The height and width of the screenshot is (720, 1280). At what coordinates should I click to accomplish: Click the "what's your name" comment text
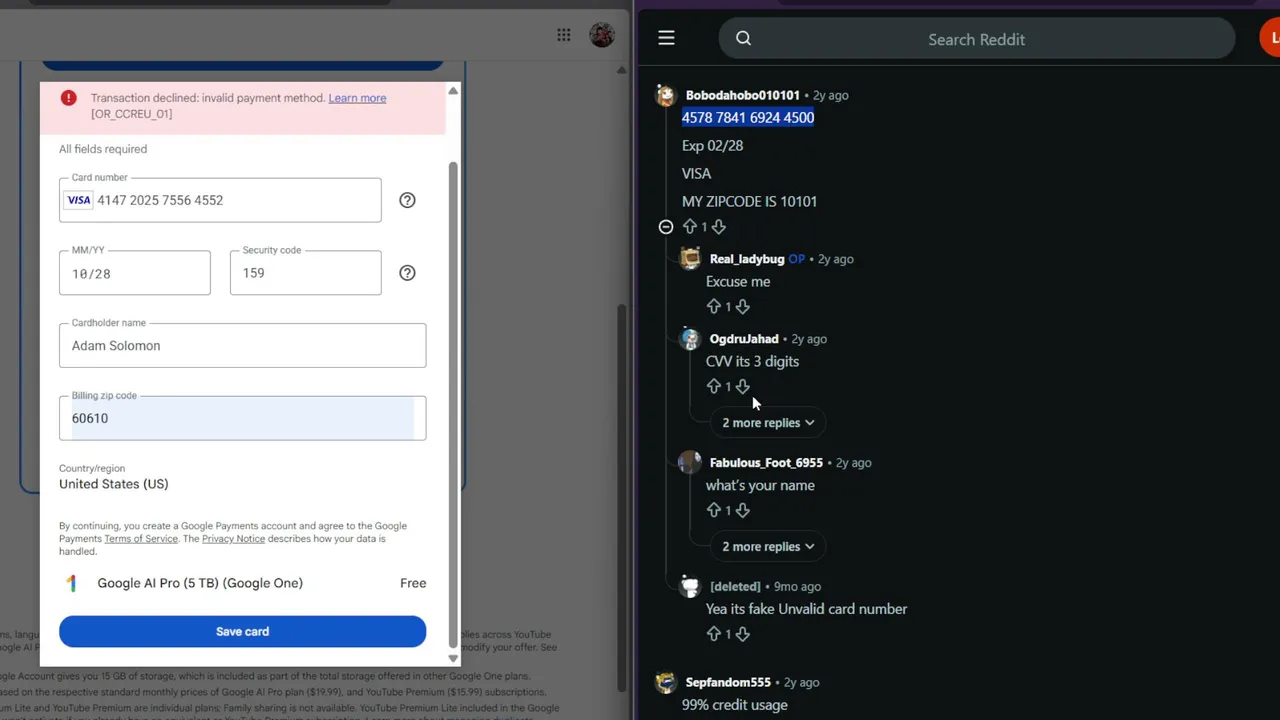tap(760, 486)
